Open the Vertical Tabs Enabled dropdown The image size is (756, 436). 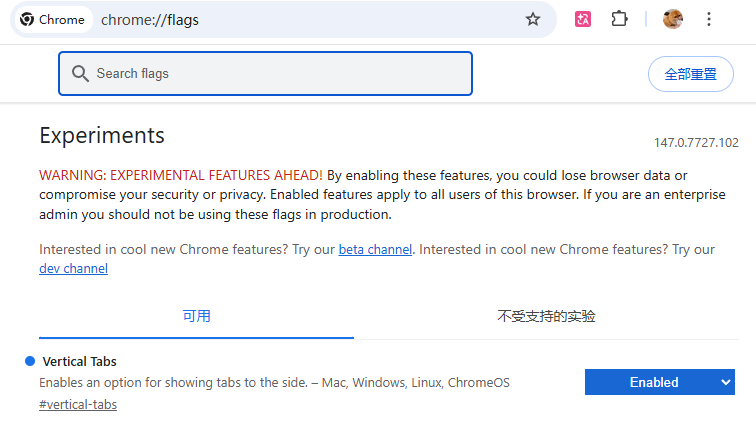[660, 382]
